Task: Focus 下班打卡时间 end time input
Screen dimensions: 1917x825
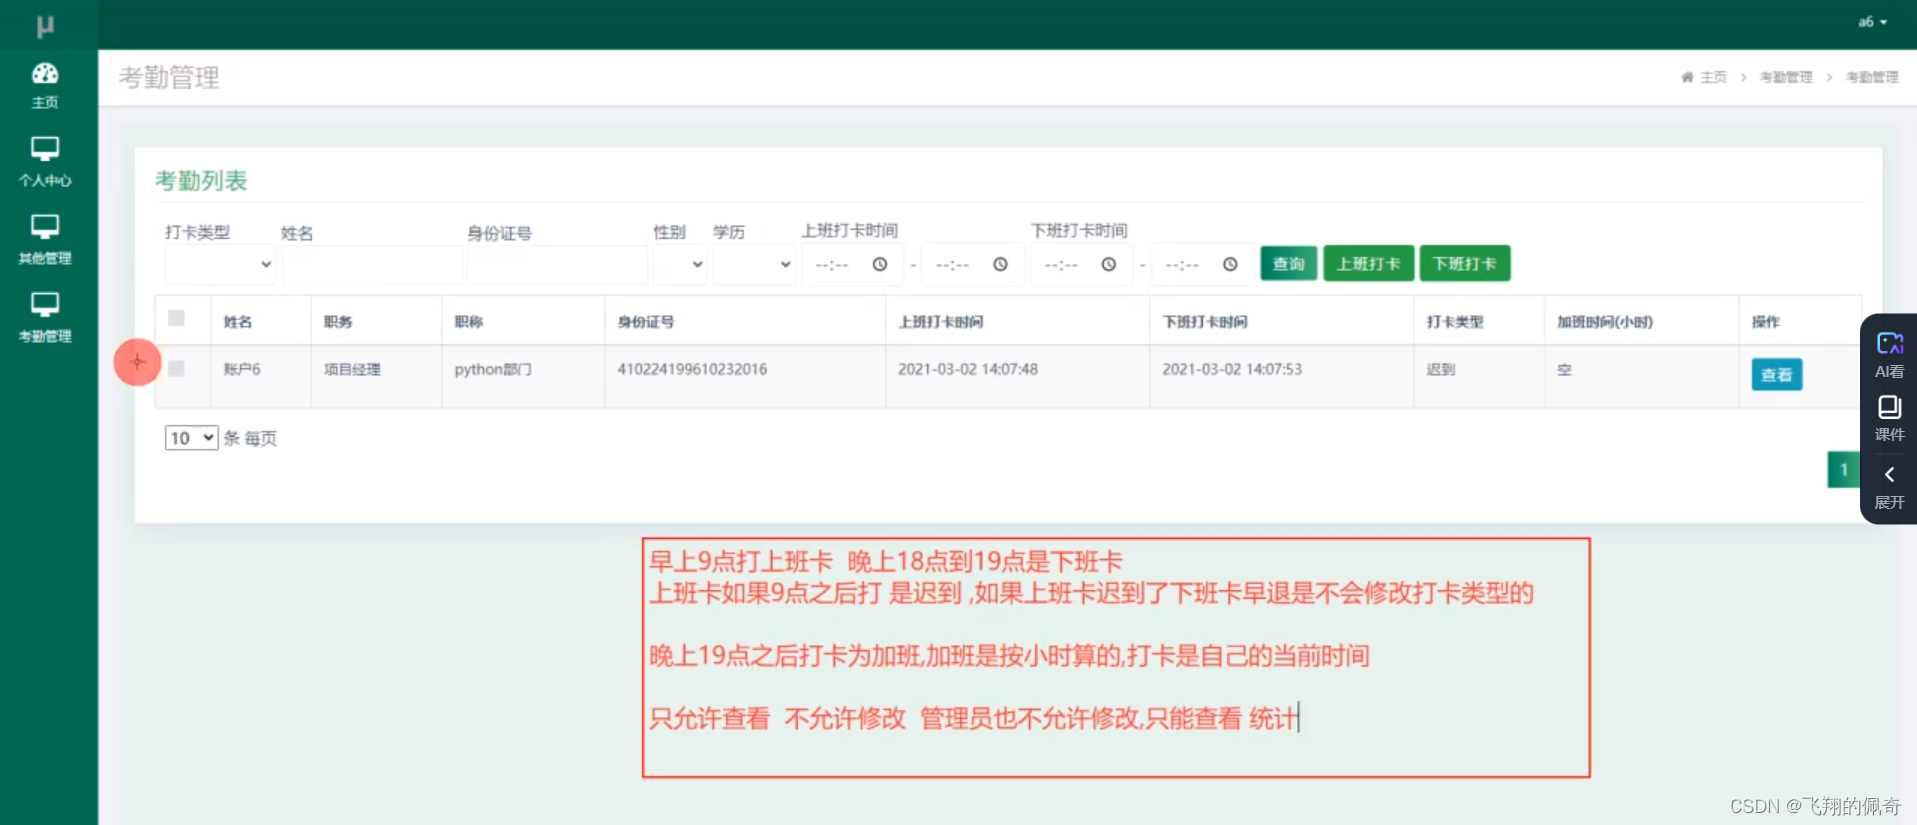Action: coord(1203,264)
